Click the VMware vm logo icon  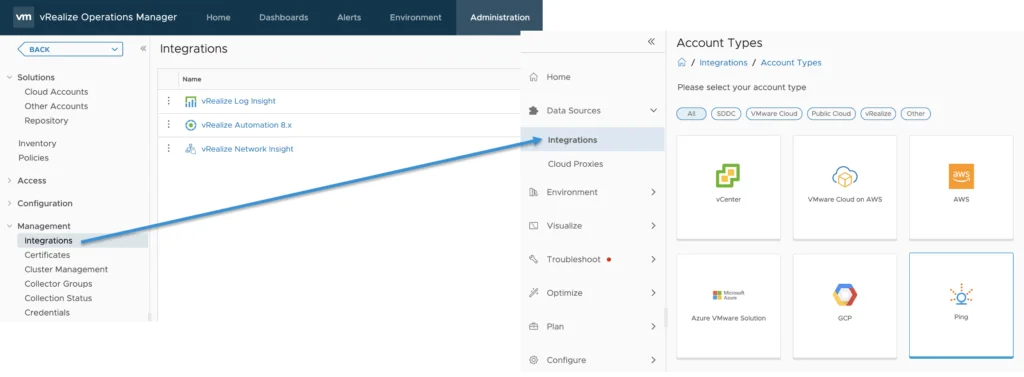pyautogui.click(x=24, y=18)
